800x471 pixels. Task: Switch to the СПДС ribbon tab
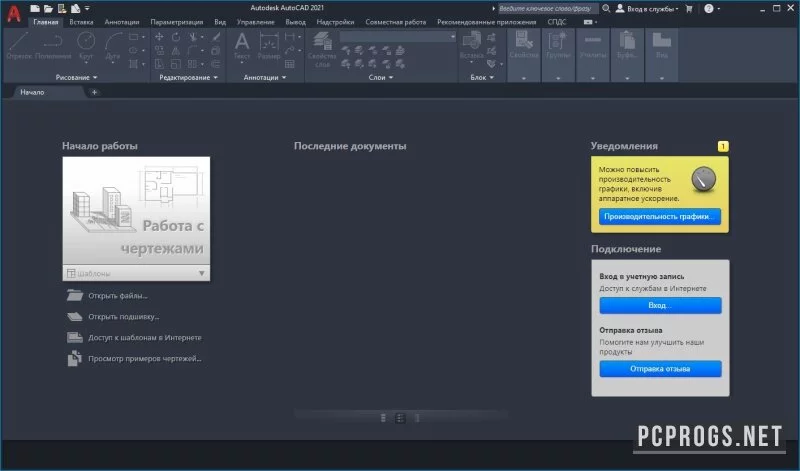pyautogui.click(x=557, y=22)
